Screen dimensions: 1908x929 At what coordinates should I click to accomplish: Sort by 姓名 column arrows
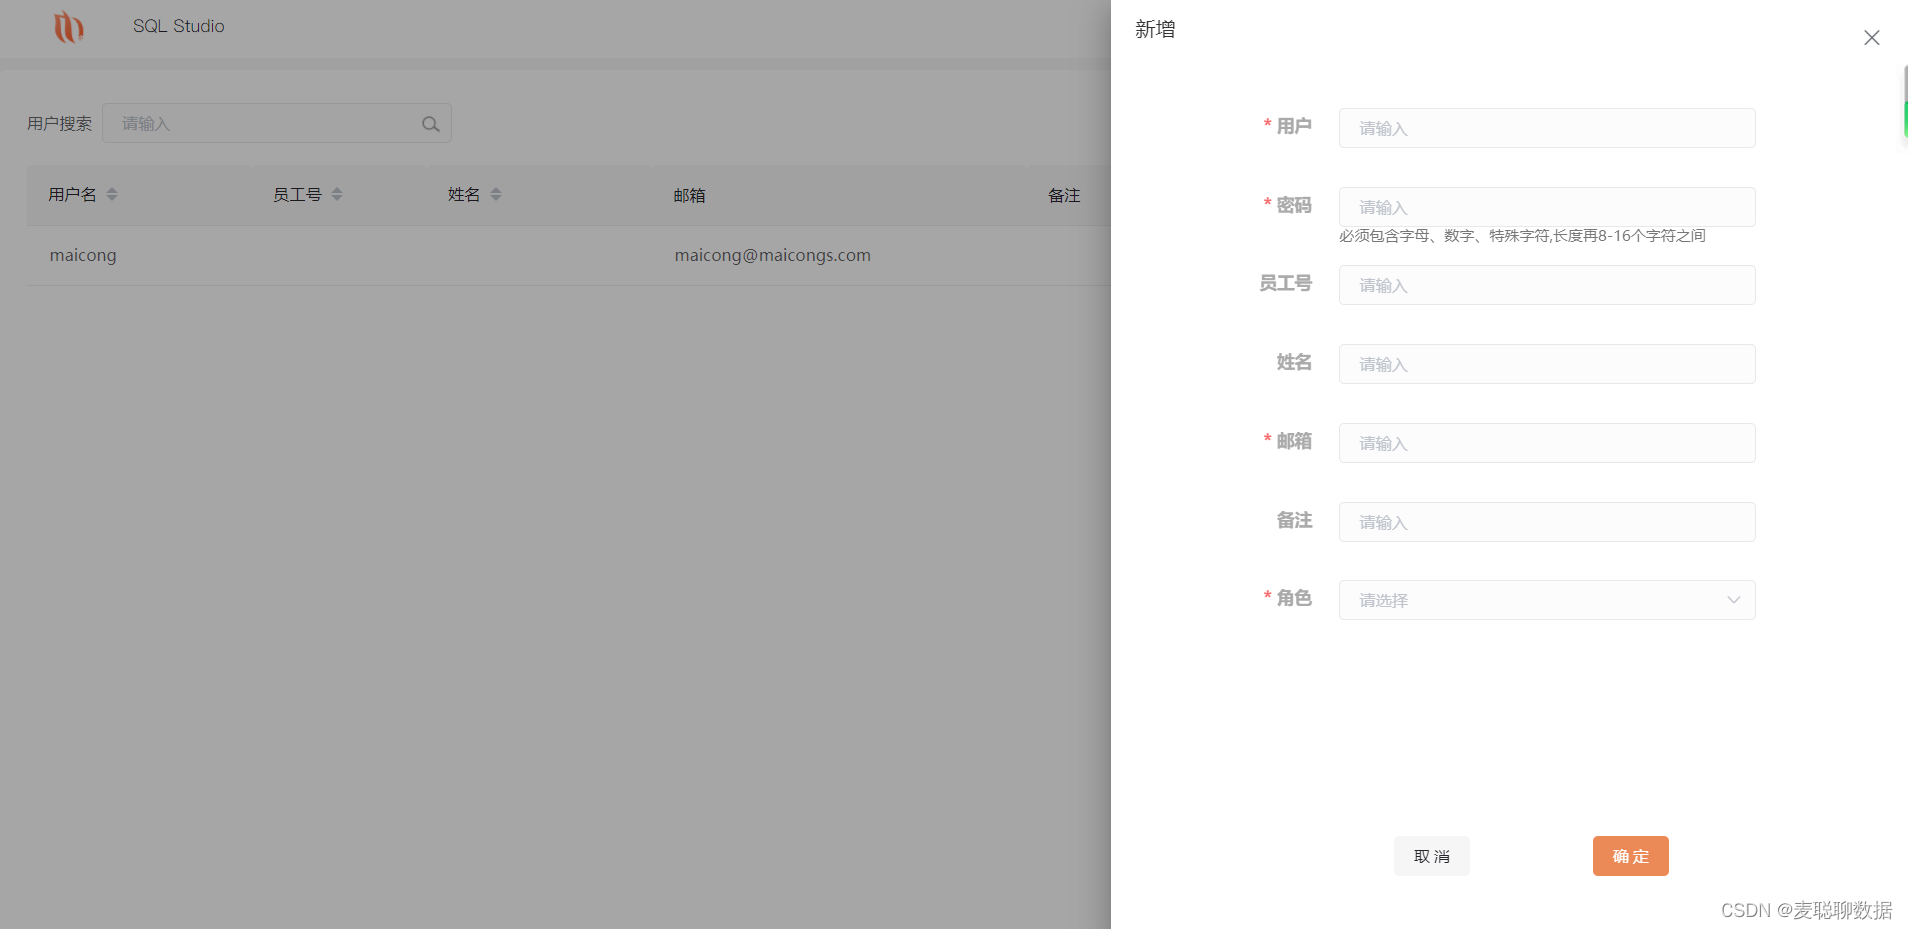pyautogui.click(x=496, y=194)
